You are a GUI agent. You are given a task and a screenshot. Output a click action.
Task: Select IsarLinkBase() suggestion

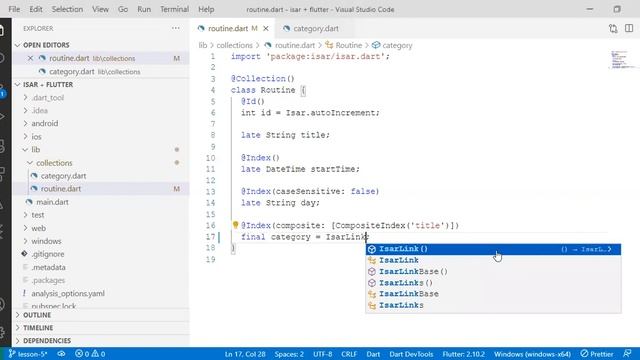(493, 271)
